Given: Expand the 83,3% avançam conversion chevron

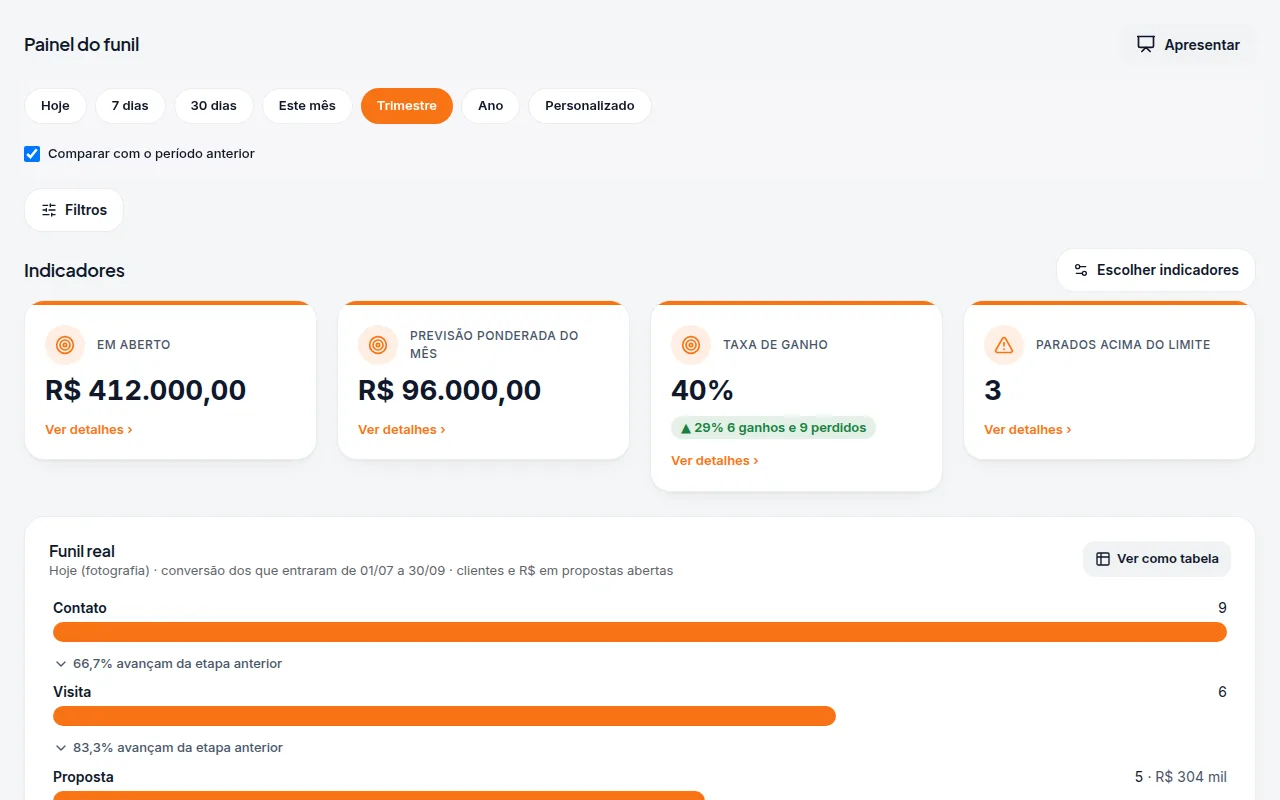Looking at the screenshot, I should click(61, 748).
